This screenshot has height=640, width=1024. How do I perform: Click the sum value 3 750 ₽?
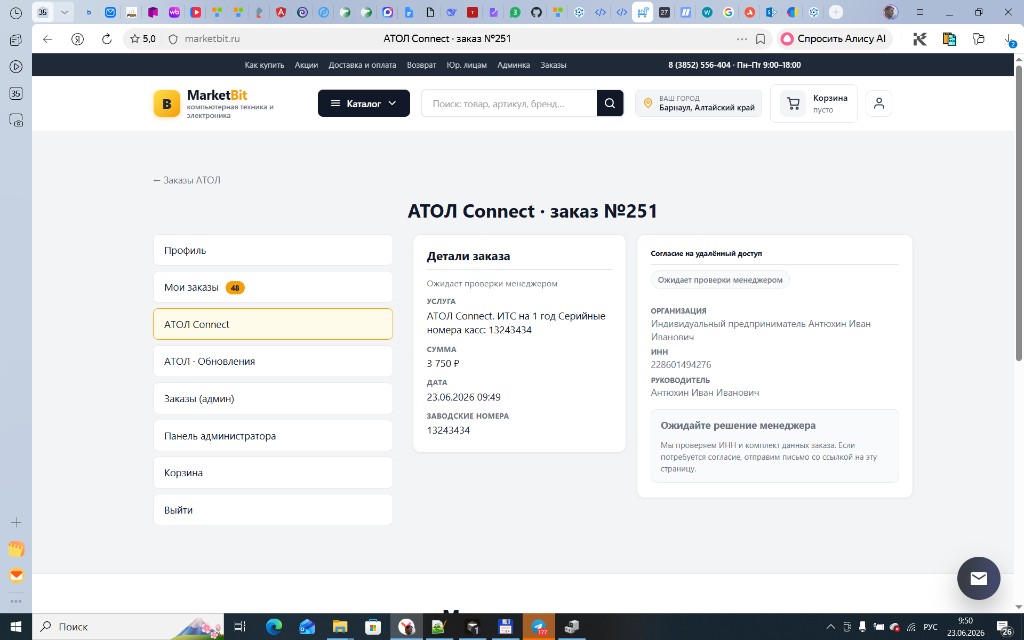click(443, 363)
